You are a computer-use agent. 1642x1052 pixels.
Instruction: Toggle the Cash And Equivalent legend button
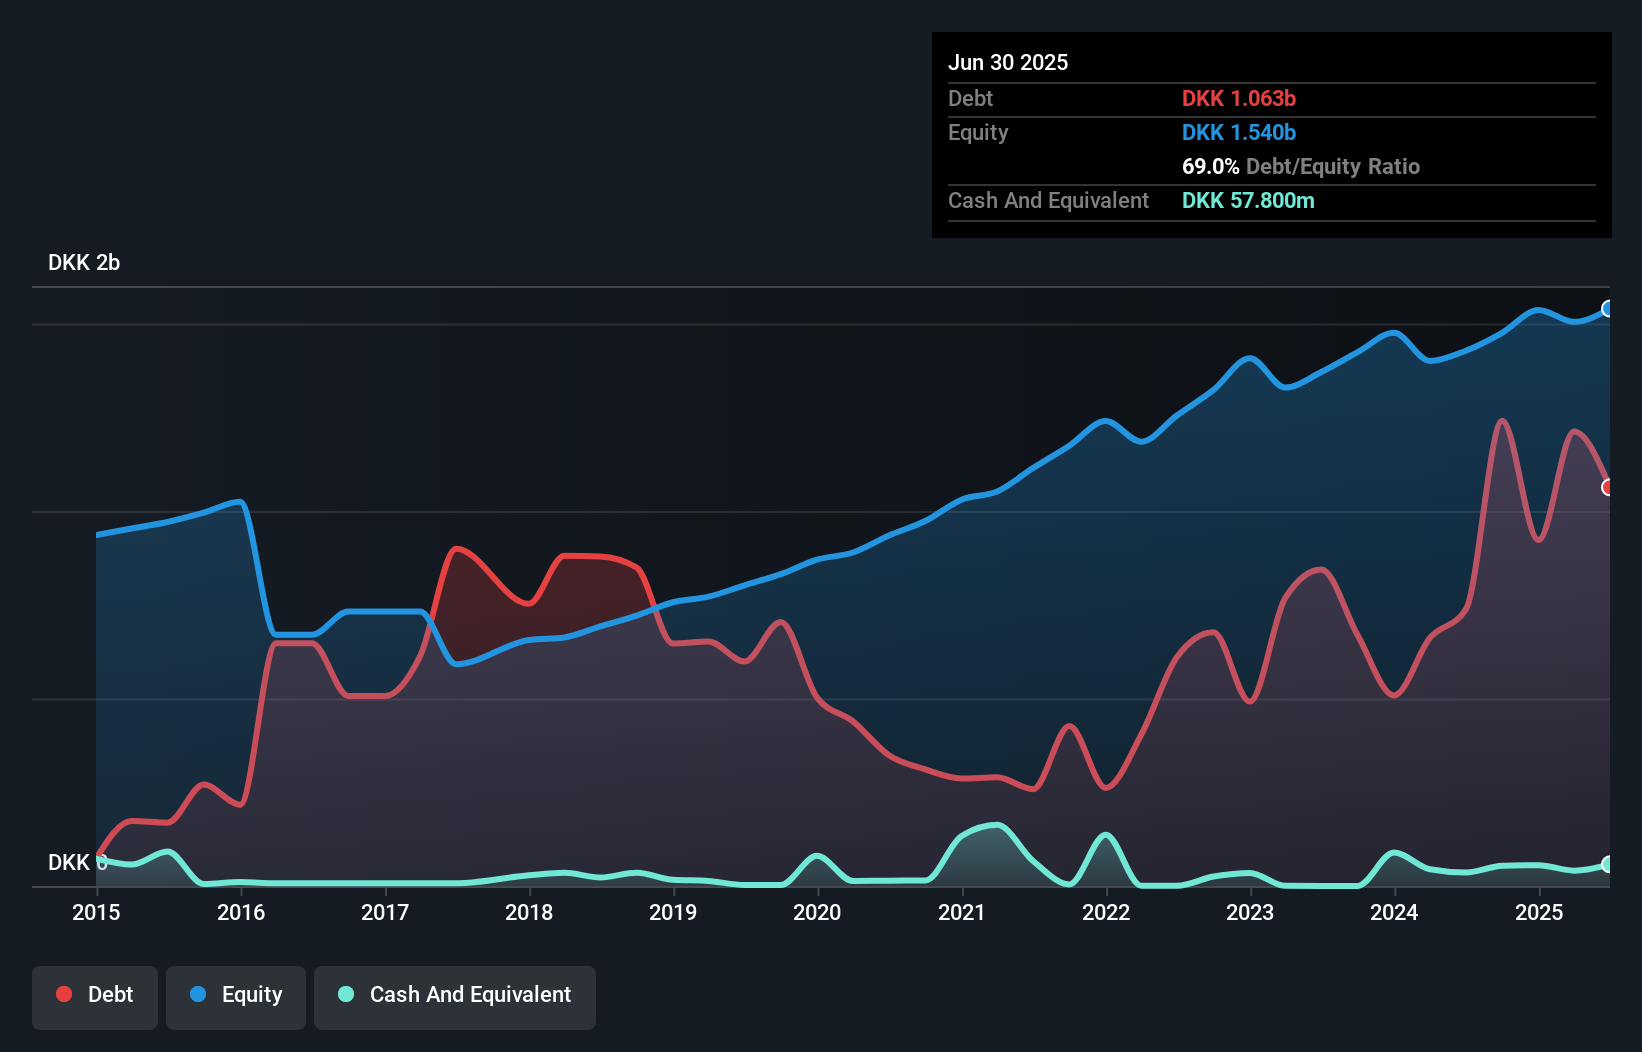455,996
